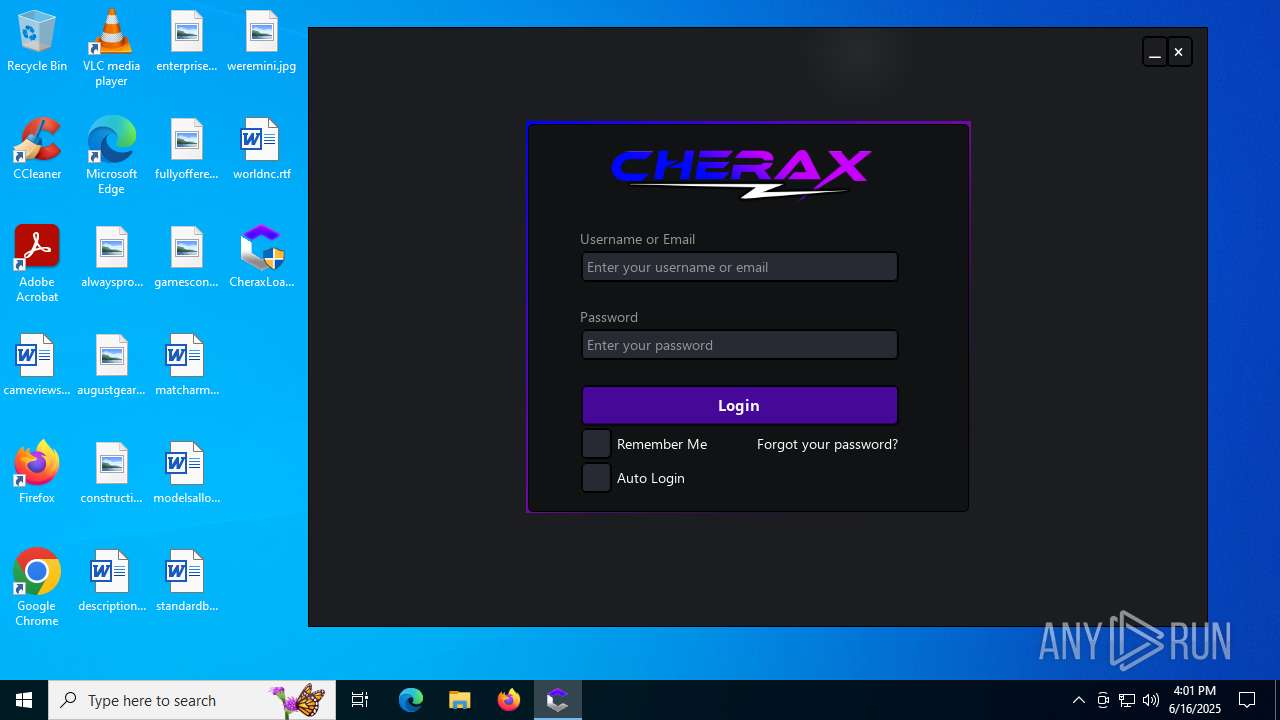The height and width of the screenshot is (720, 1280).
Task: Select the constructi image file icon
Action: point(111,474)
